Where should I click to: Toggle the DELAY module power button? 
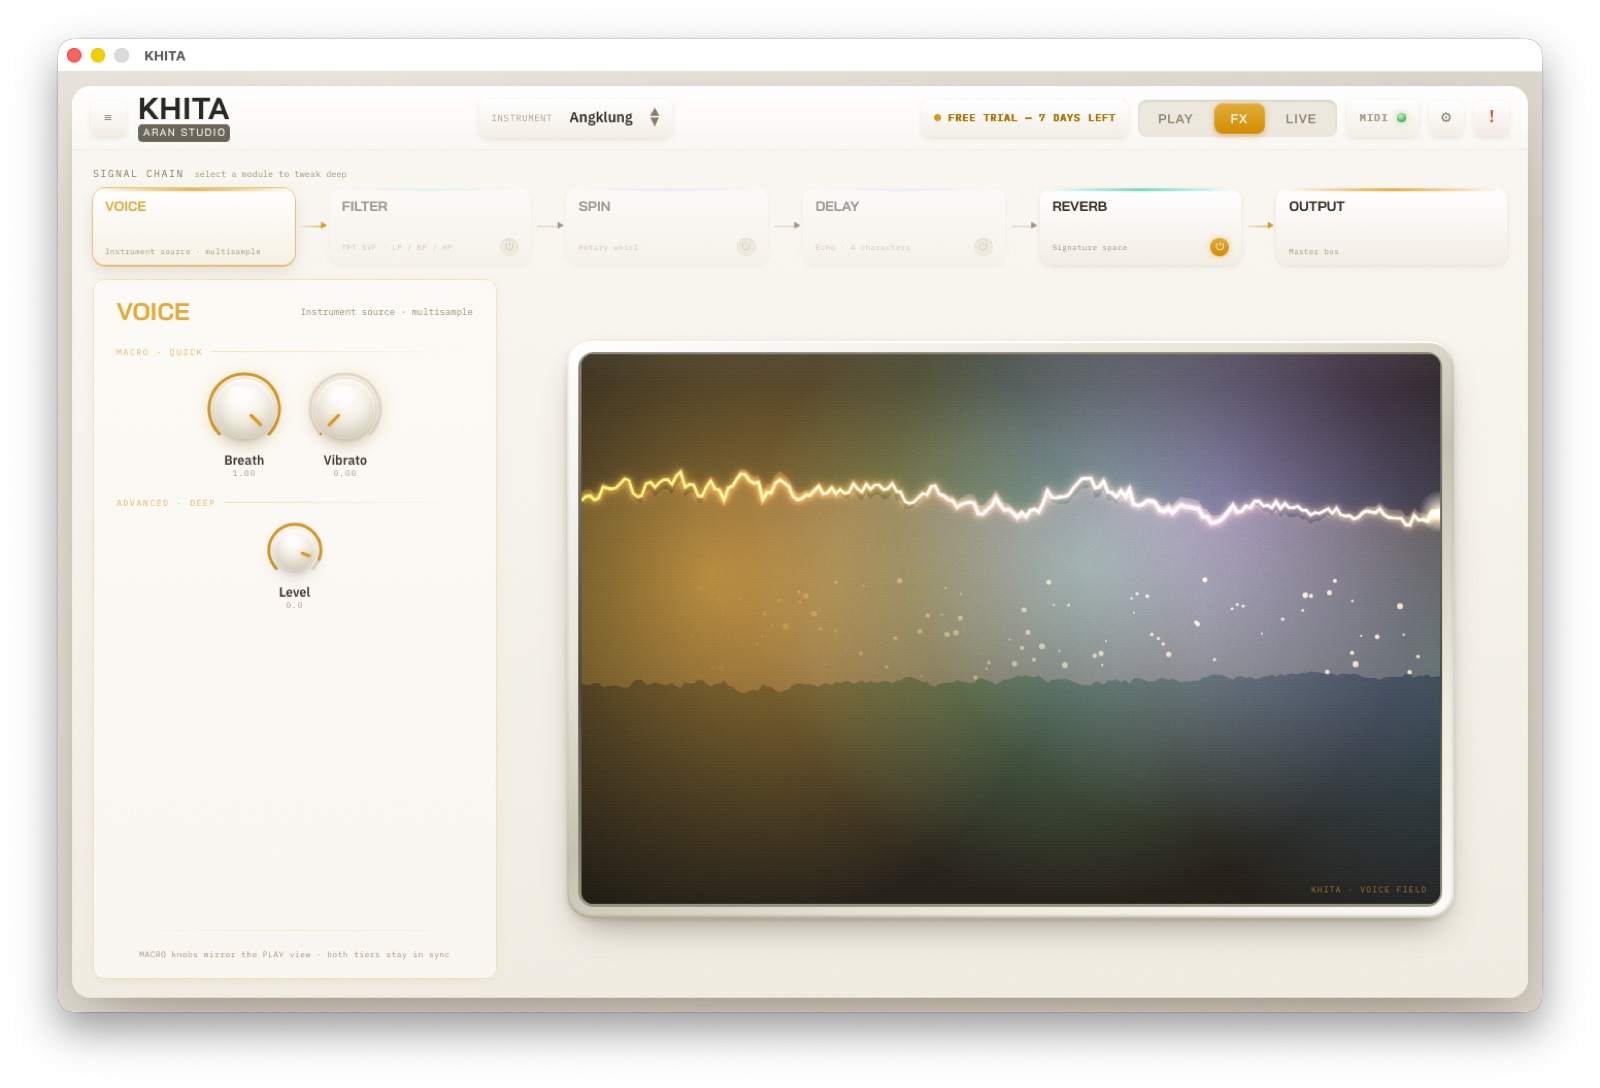[983, 246]
